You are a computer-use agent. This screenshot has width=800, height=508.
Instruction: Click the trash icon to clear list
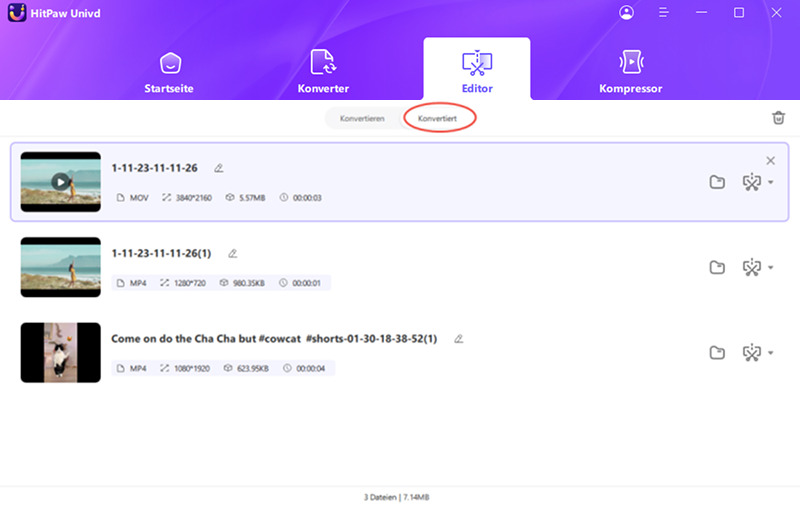coord(778,118)
